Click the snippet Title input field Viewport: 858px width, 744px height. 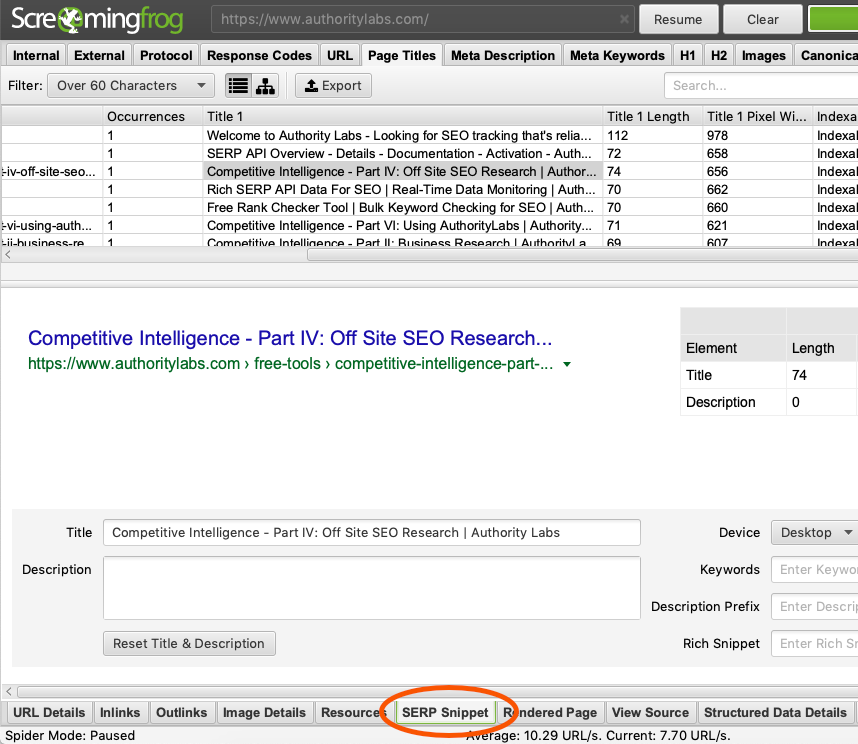[372, 532]
